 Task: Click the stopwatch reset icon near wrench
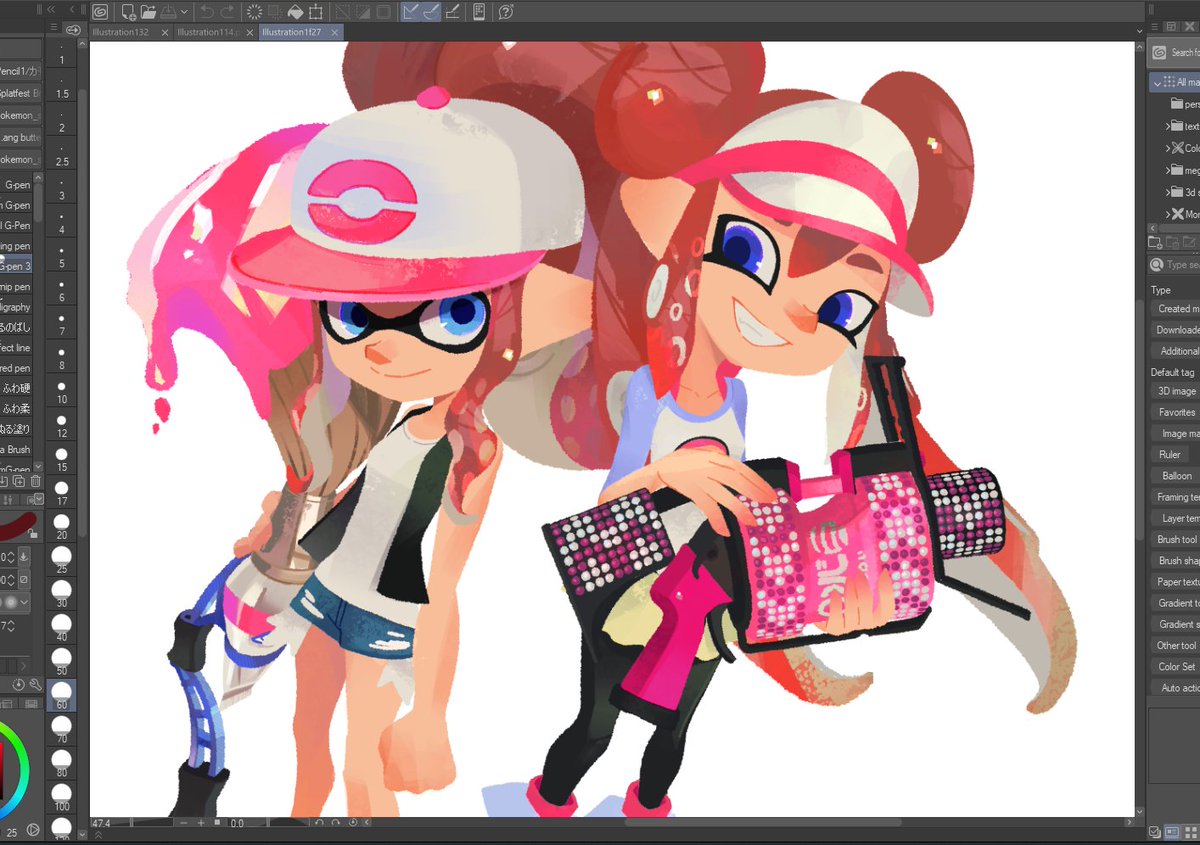pyautogui.click(x=19, y=685)
